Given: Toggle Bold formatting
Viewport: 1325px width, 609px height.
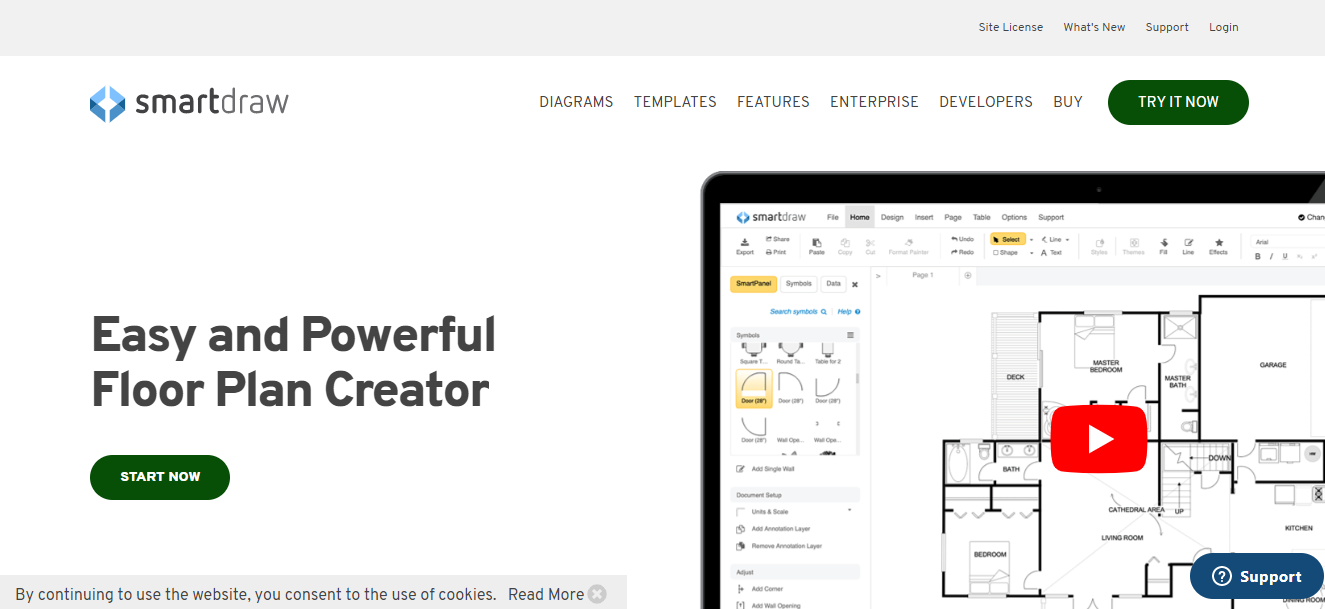Looking at the screenshot, I should tap(1258, 257).
